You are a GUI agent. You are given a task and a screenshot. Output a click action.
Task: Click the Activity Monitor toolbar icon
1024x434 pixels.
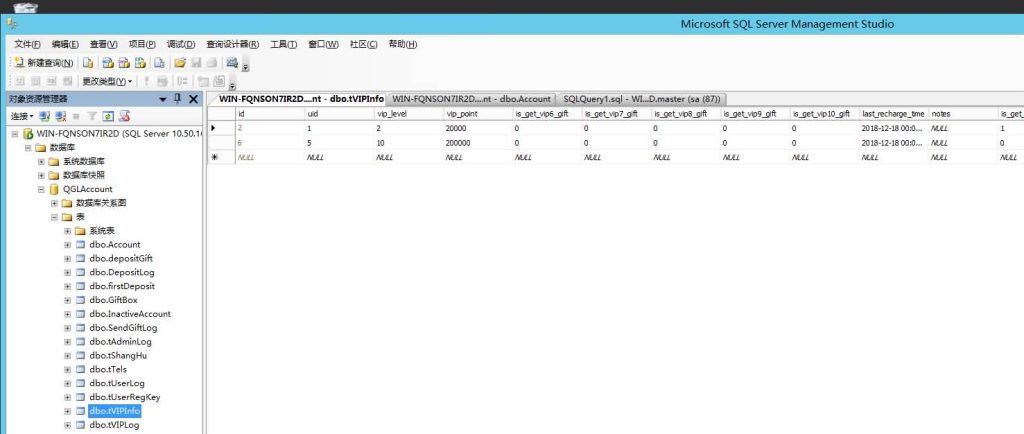coord(232,63)
